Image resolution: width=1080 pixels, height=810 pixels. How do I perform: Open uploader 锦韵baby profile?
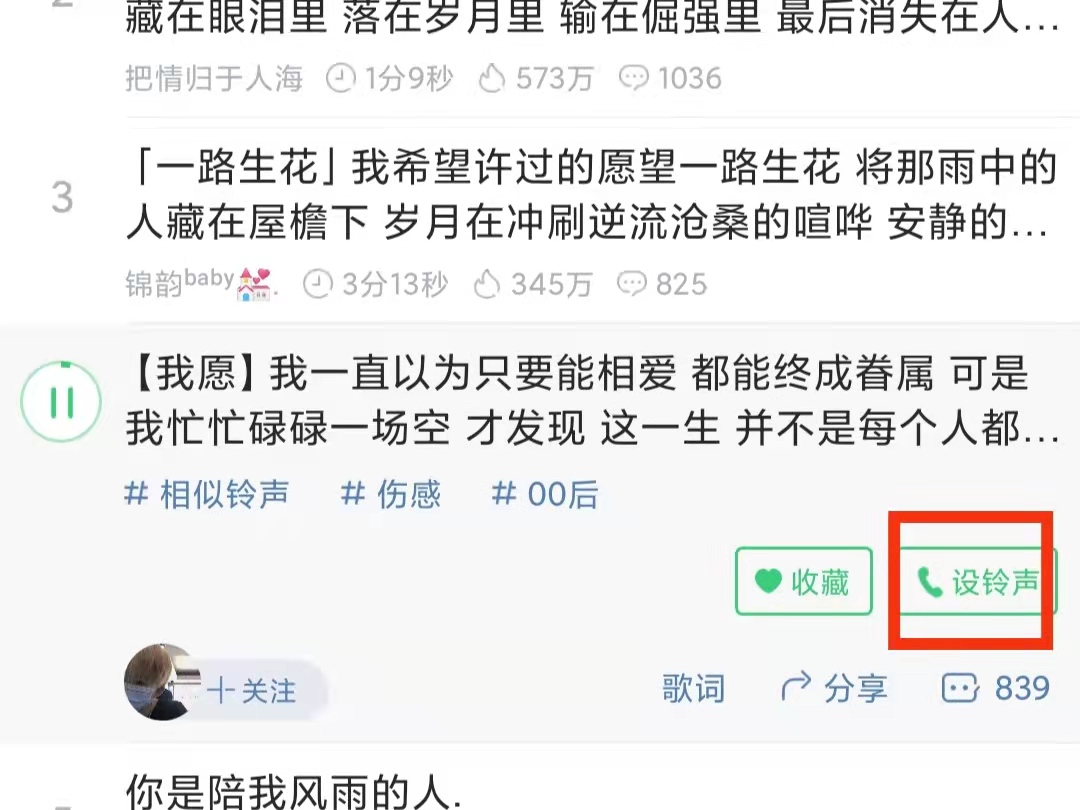point(201,283)
